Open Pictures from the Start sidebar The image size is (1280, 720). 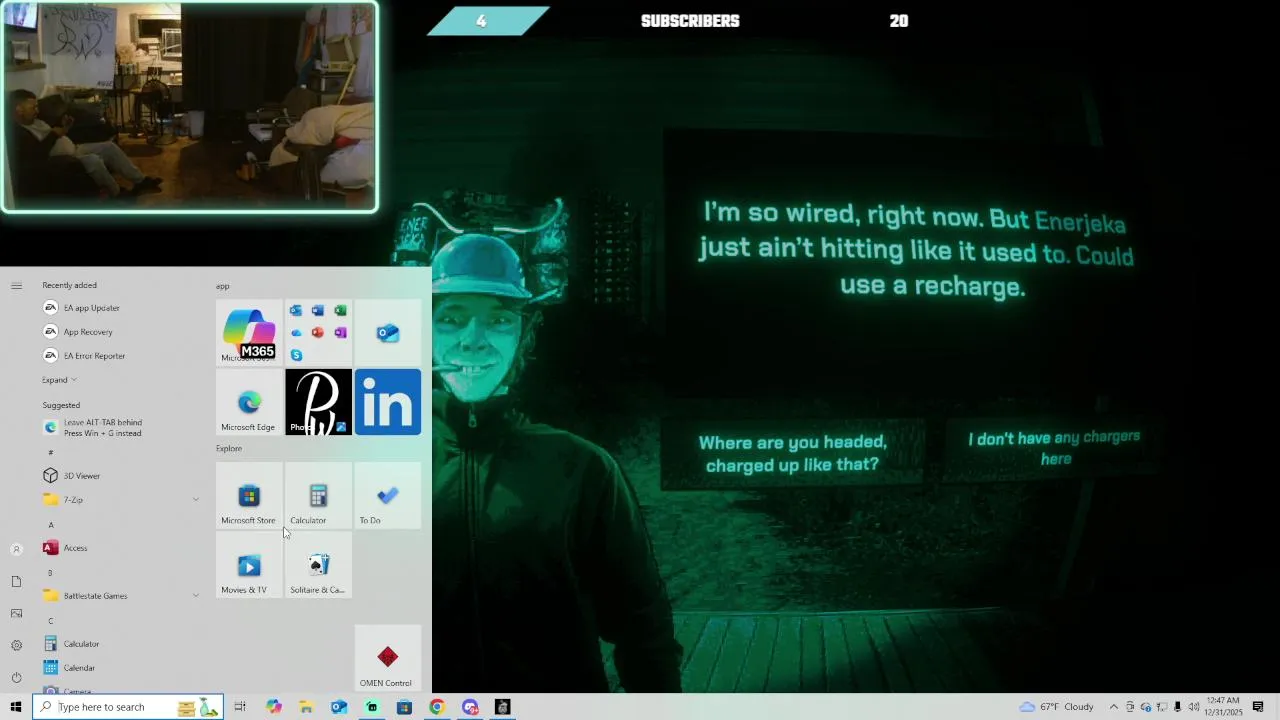[16, 613]
